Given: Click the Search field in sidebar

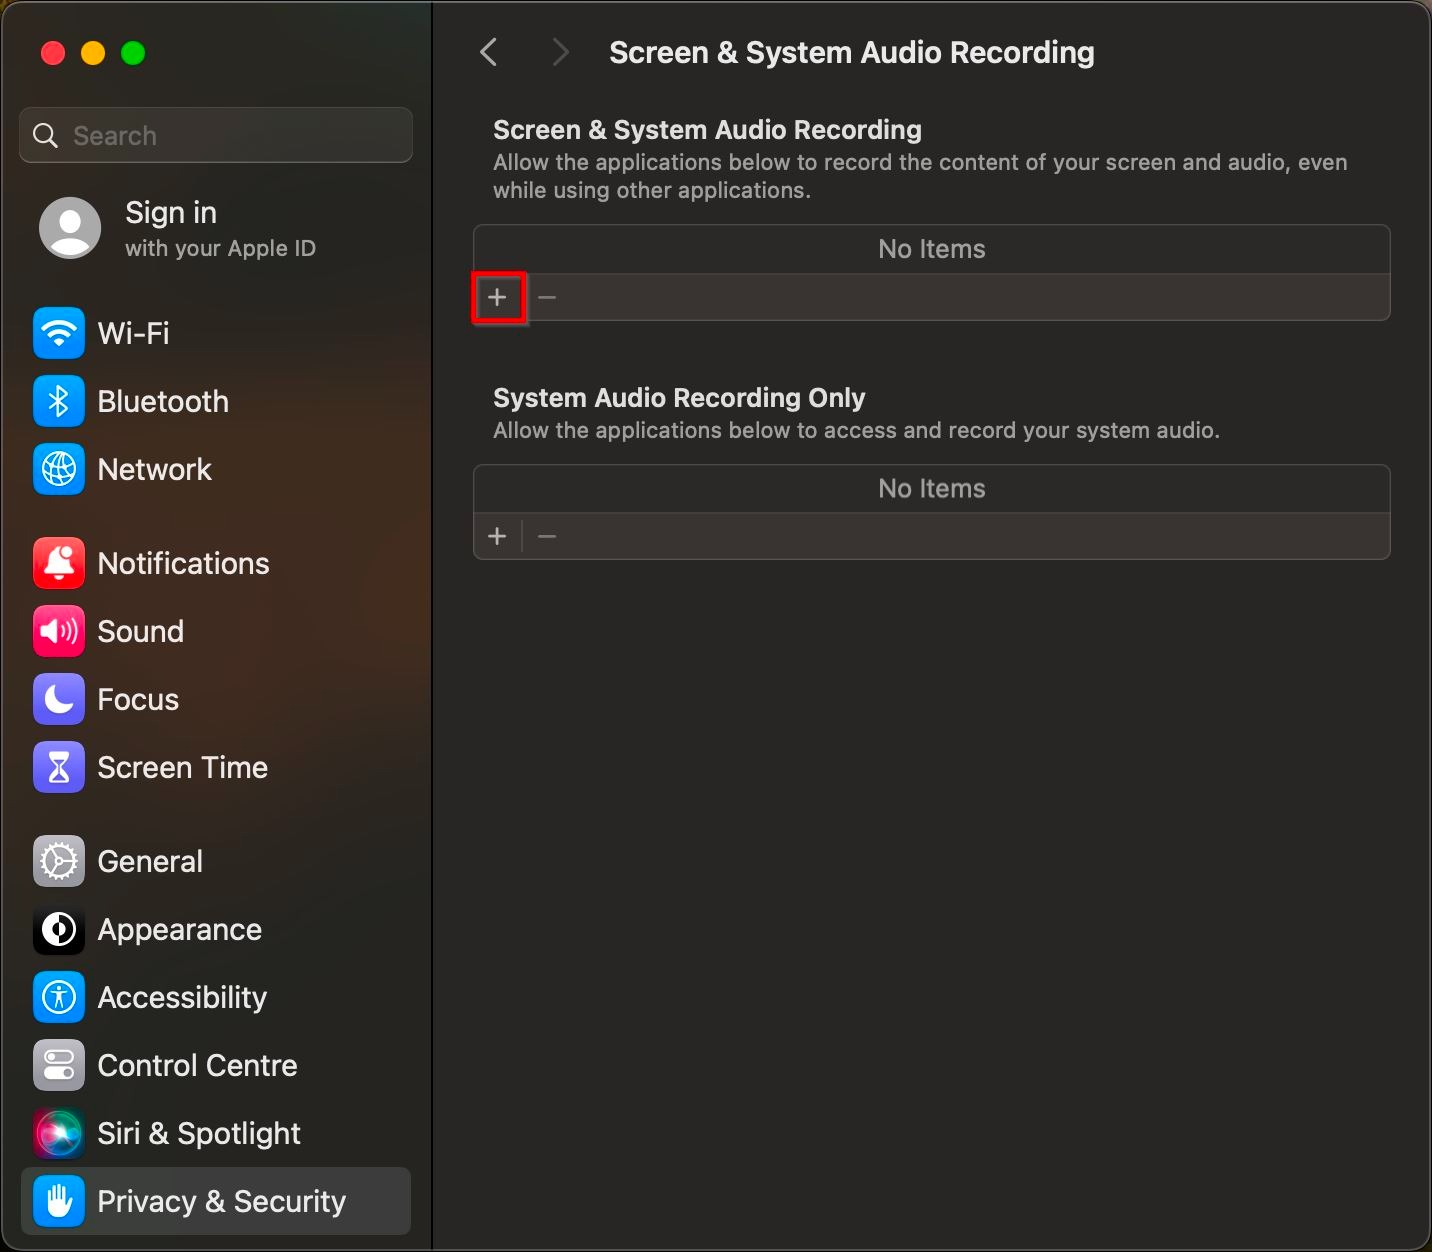Looking at the screenshot, I should pyautogui.click(x=216, y=135).
